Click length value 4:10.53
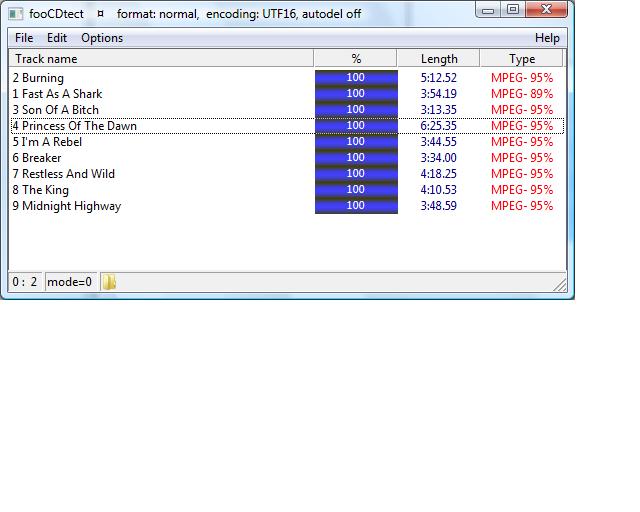Screen dimensions: 640x512 (x=438, y=189)
